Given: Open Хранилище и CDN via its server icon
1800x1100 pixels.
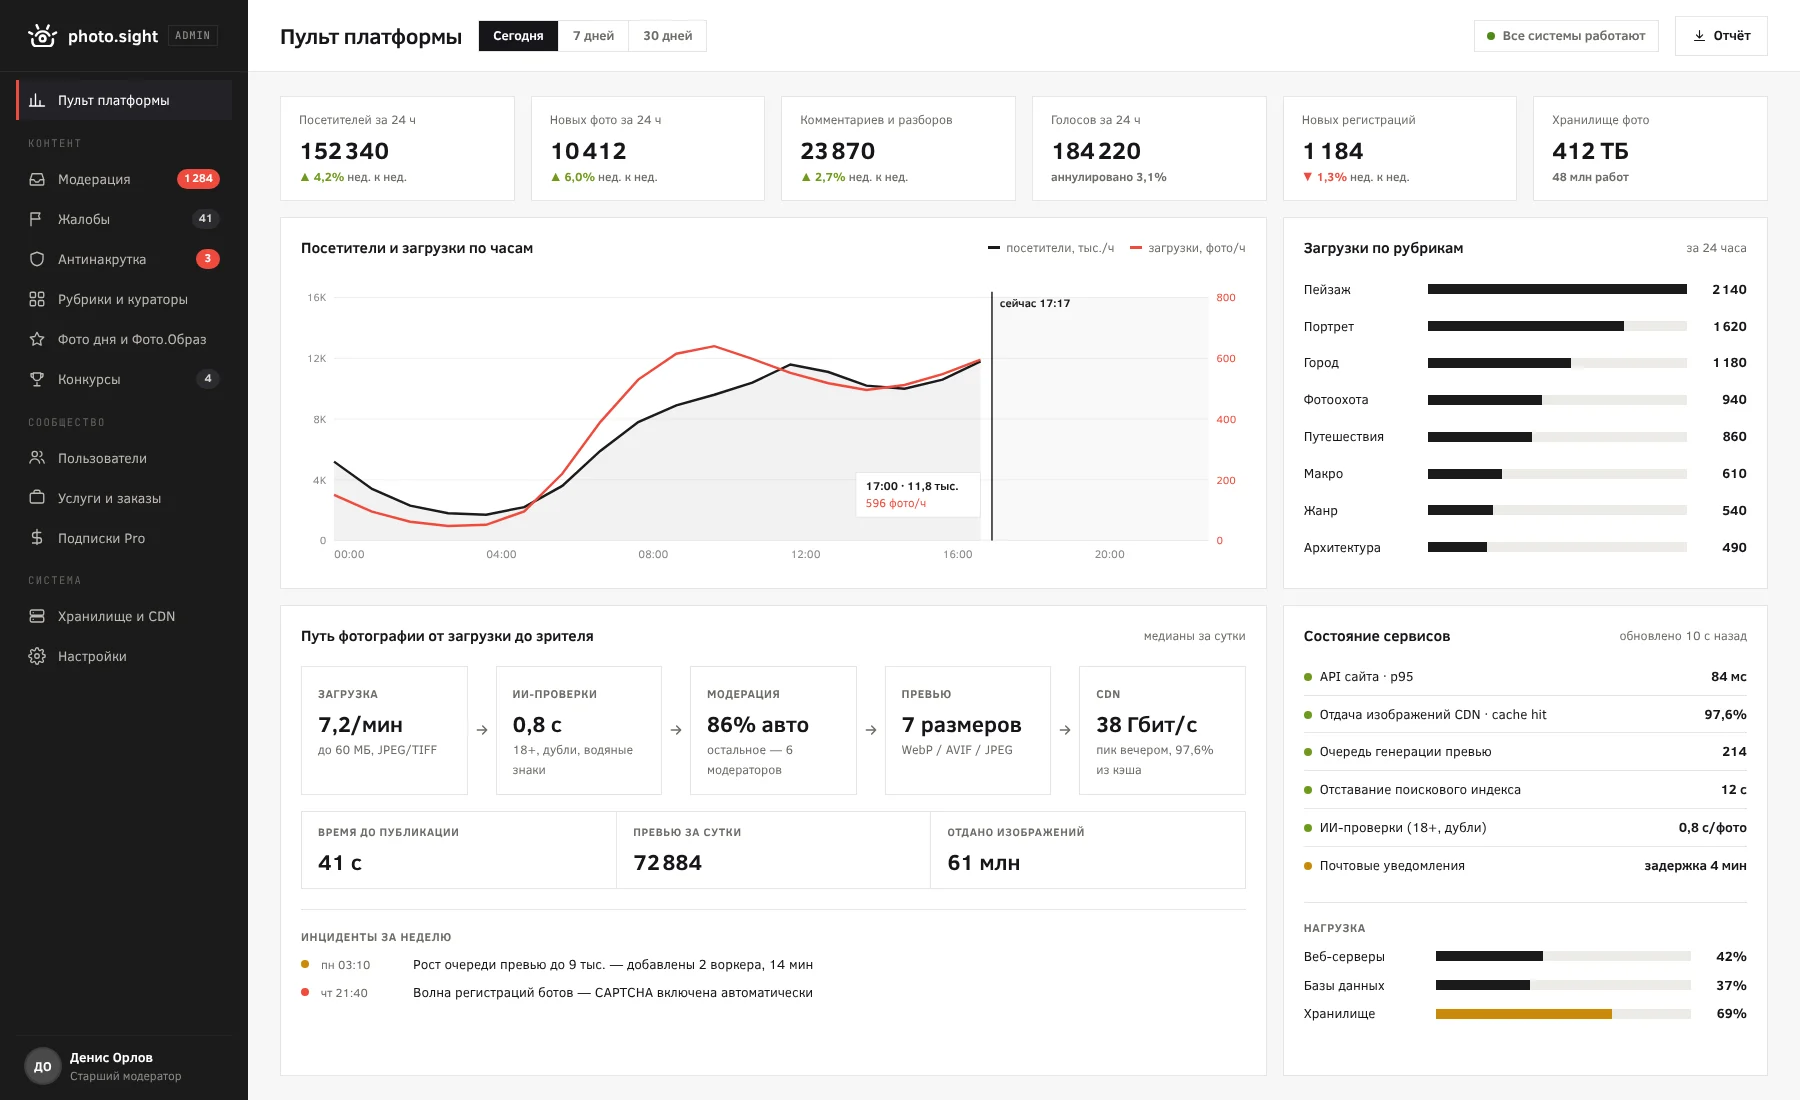Looking at the screenshot, I should click(37, 616).
